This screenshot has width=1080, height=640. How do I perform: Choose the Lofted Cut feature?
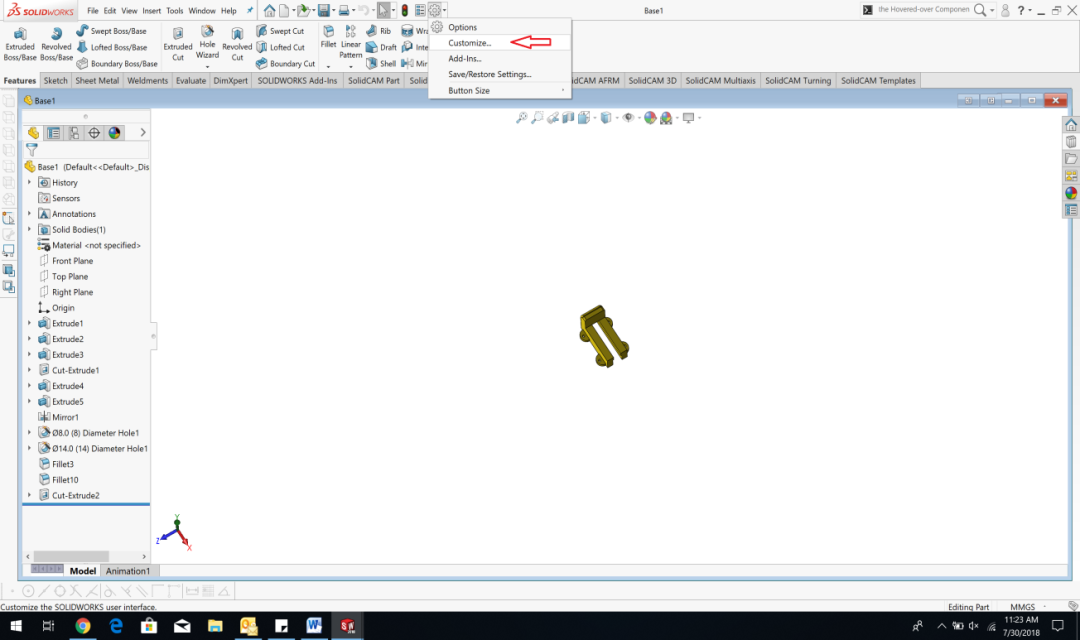click(280, 47)
